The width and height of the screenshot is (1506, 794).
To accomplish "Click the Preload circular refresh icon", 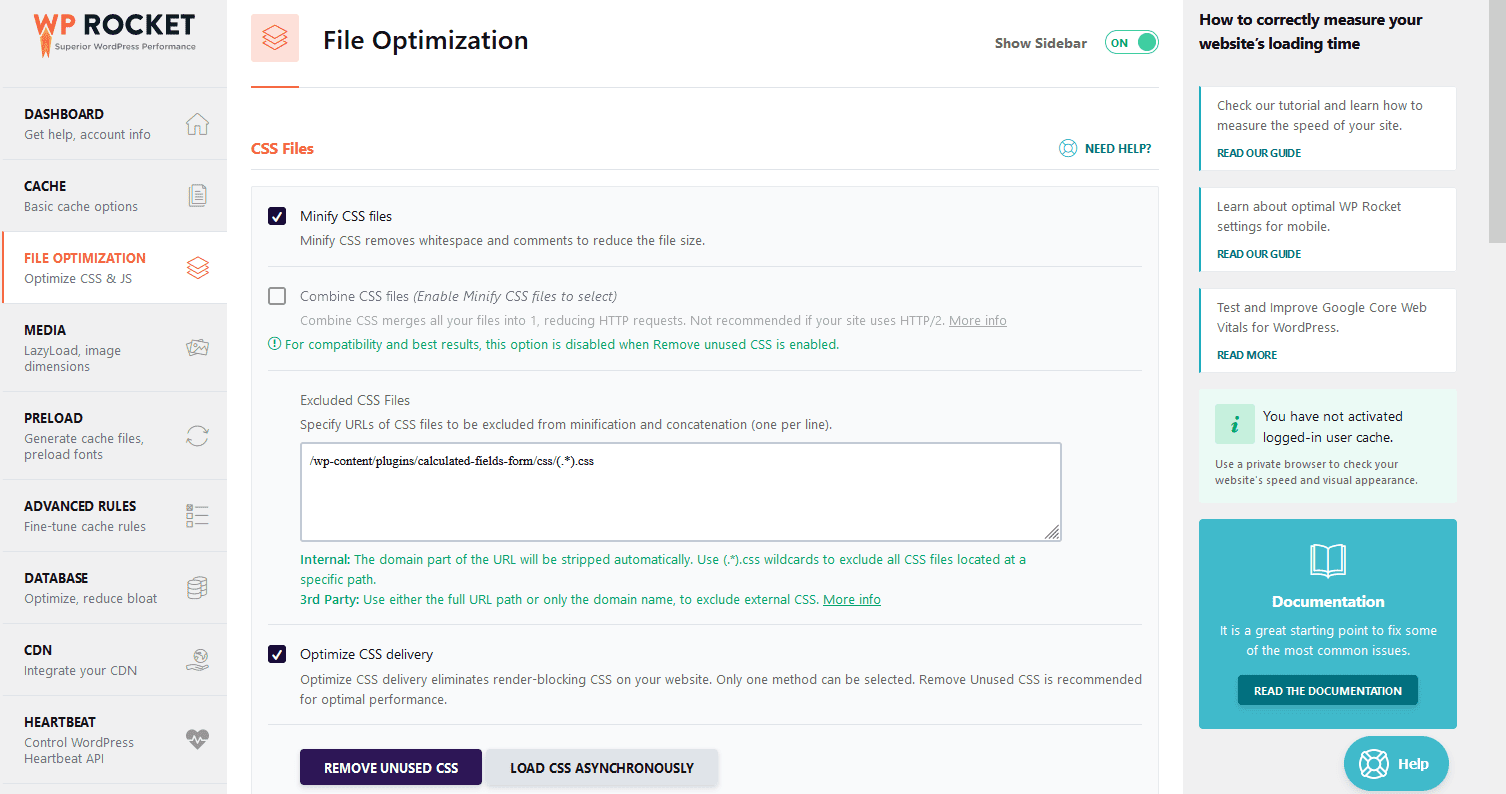I will tap(197, 436).
